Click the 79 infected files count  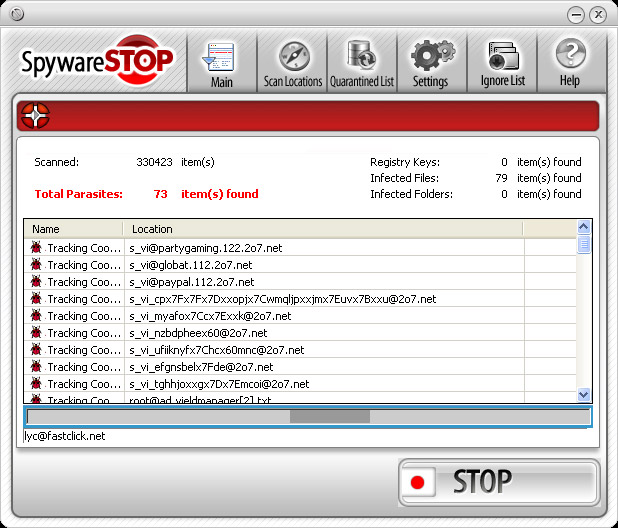[x=501, y=178]
